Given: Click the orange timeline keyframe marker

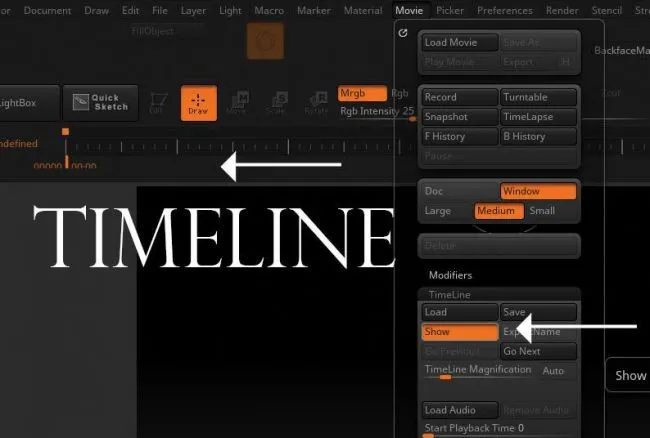Looking at the screenshot, I should 65,132.
